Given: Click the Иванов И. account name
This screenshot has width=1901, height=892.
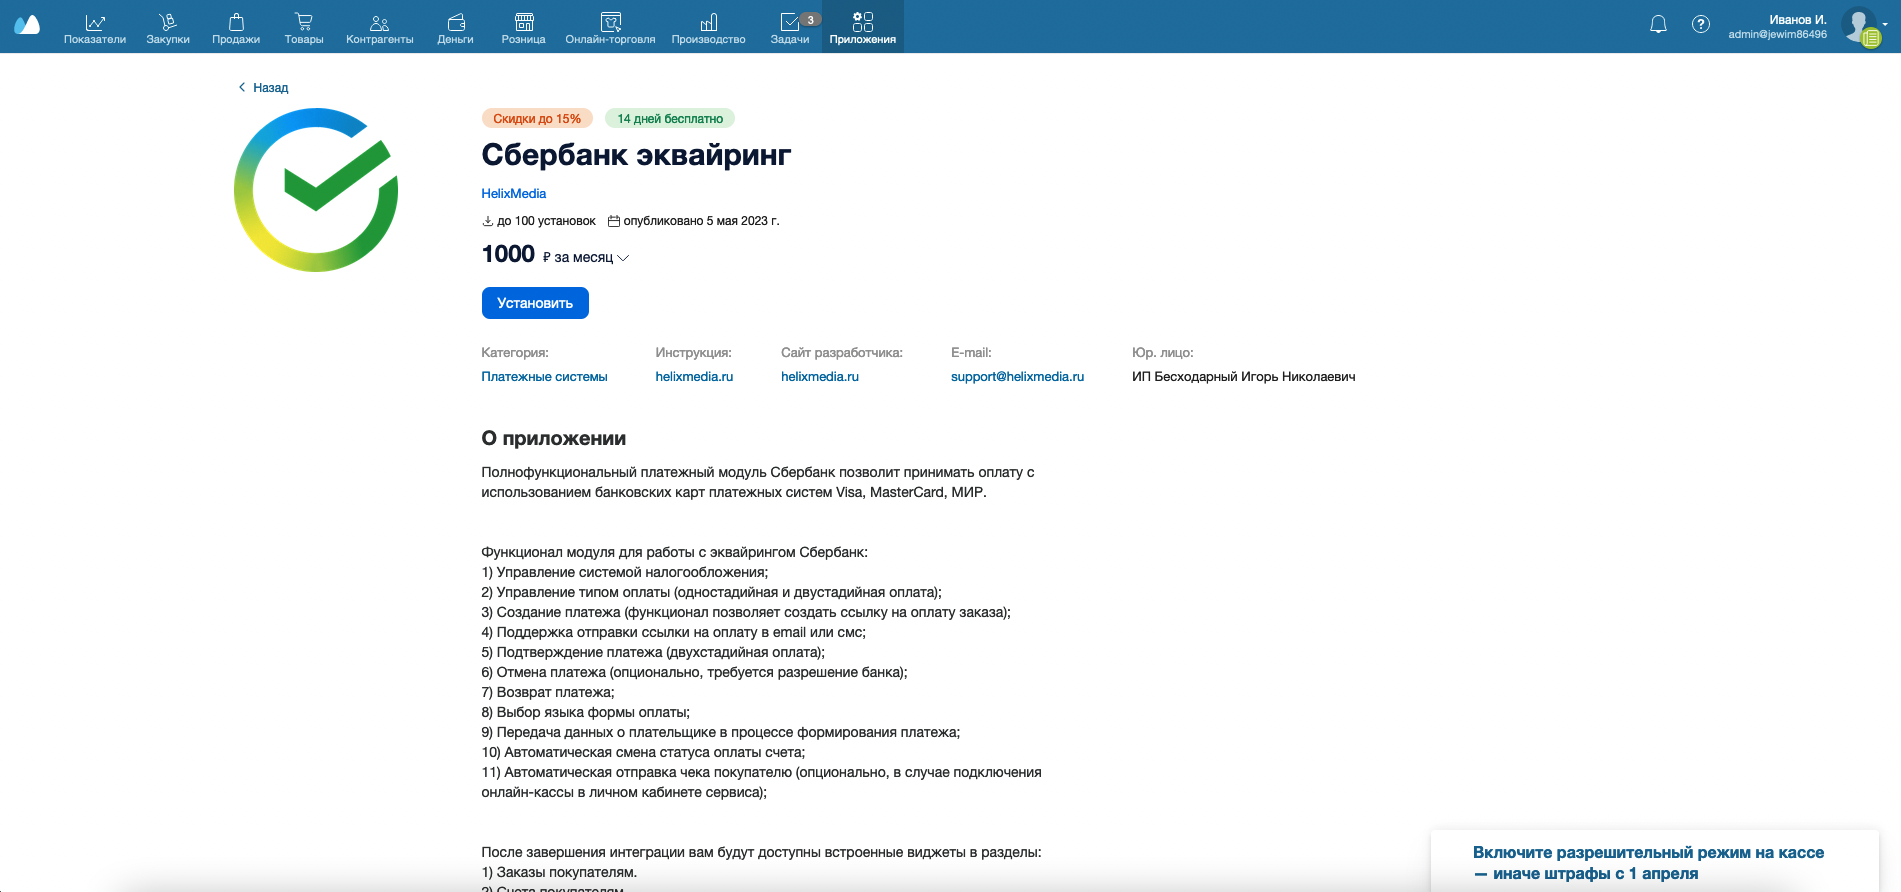Looking at the screenshot, I should coord(1797,20).
